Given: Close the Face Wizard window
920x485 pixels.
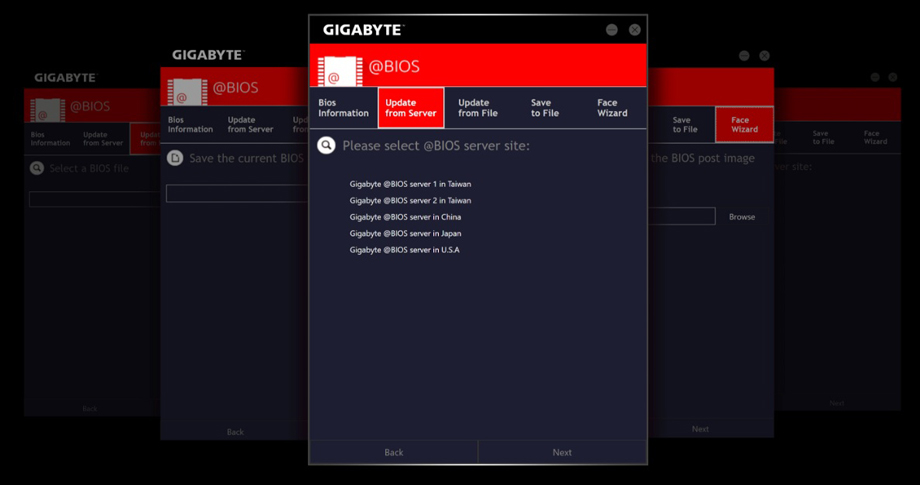Looking at the screenshot, I should coord(764,56).
